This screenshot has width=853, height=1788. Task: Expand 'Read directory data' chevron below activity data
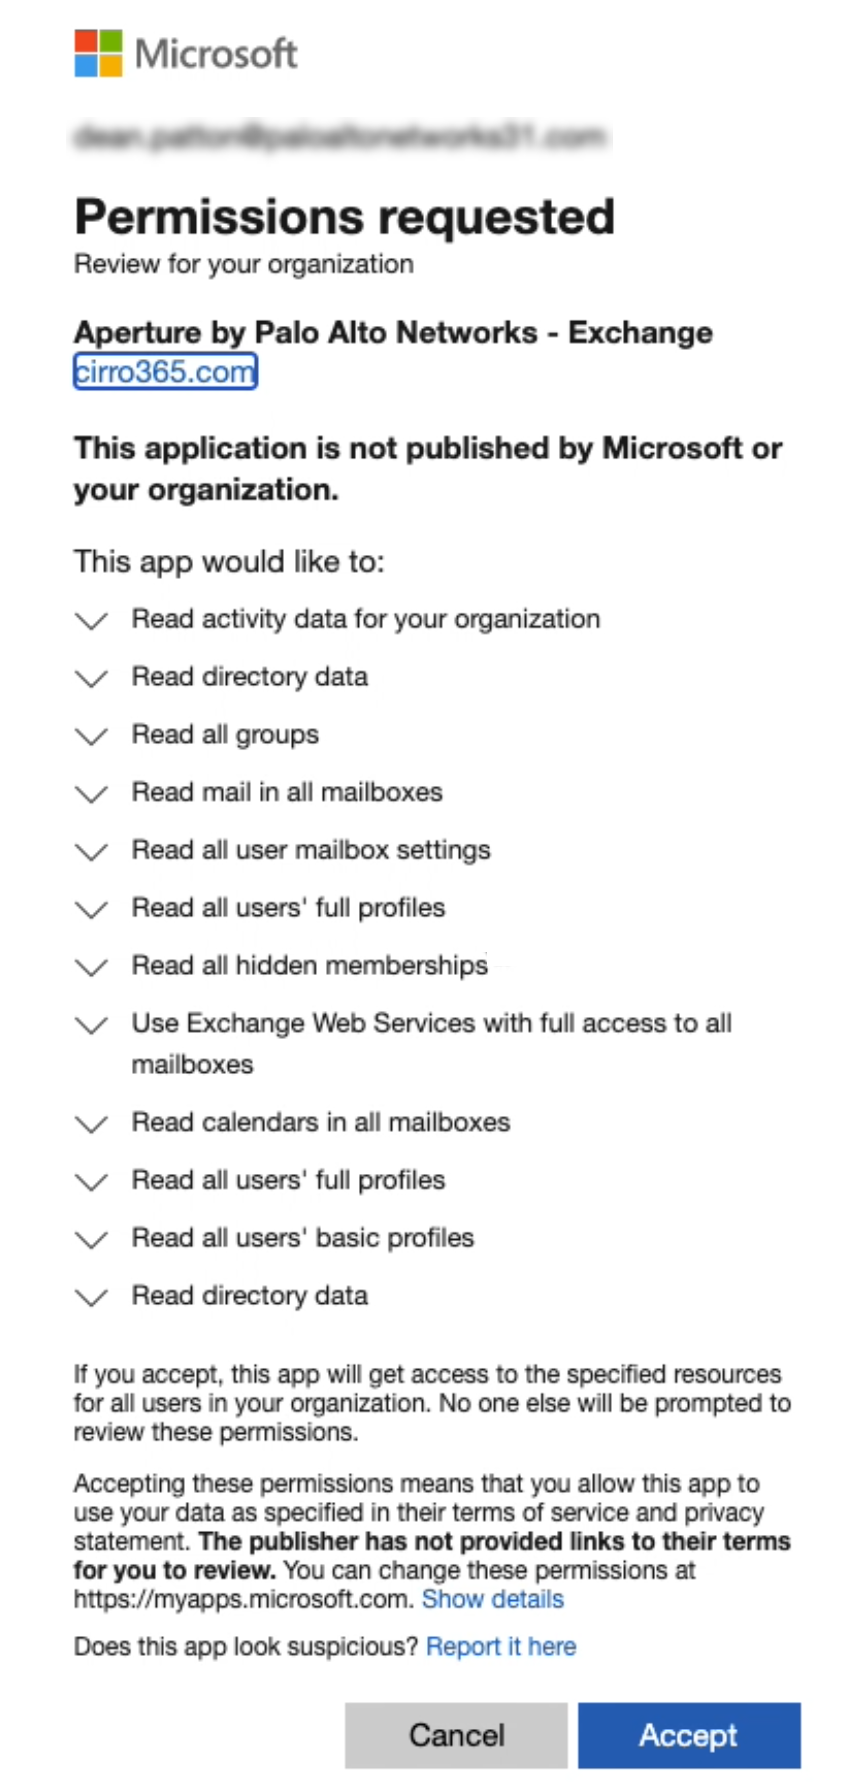coord(91,679)
